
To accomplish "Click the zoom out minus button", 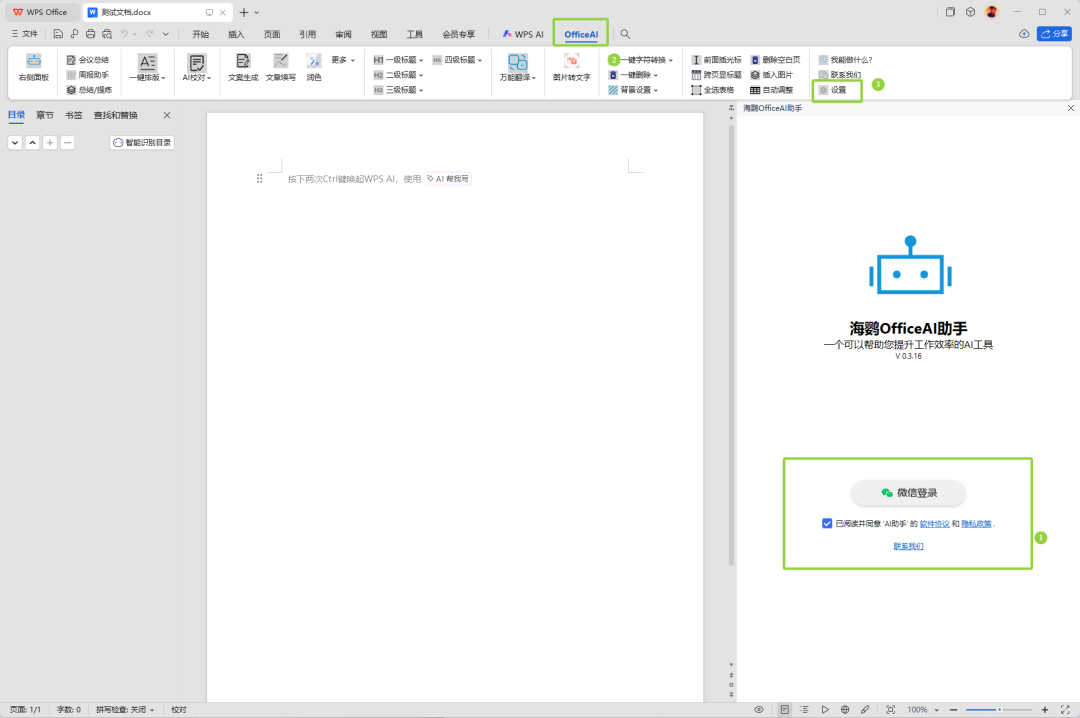I will click(954, 710).
